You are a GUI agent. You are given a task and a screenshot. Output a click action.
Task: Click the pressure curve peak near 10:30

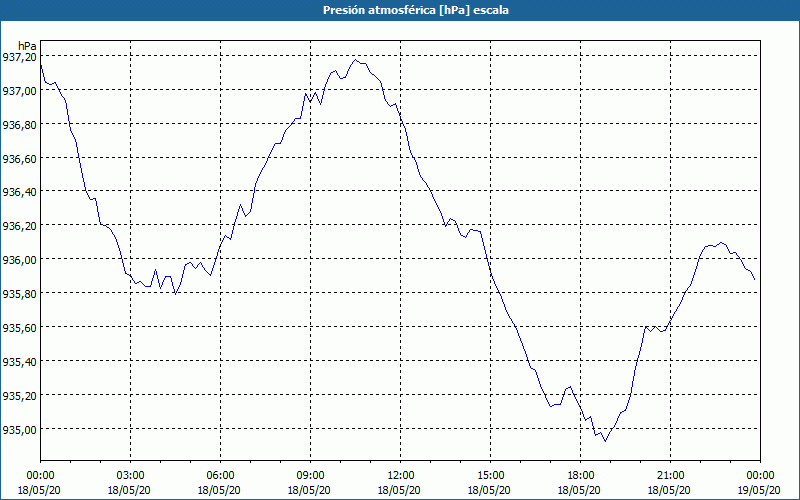(x=356, y=60)
